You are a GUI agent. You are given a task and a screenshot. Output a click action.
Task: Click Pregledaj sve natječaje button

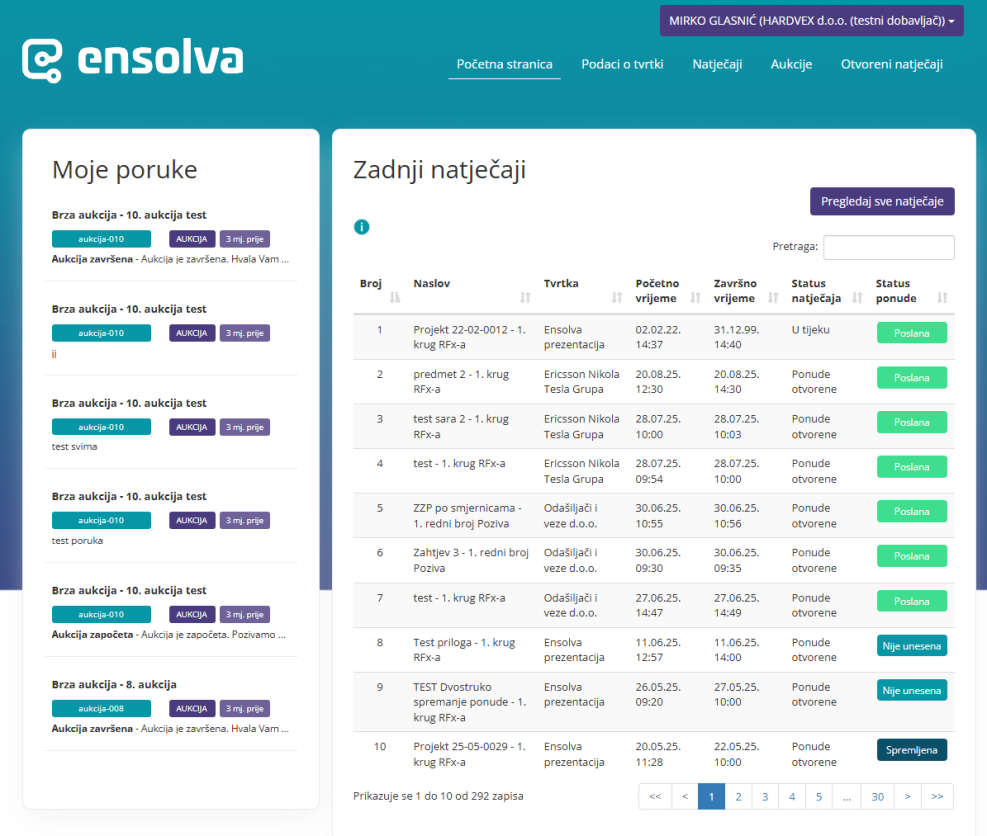tap(882, 201)
